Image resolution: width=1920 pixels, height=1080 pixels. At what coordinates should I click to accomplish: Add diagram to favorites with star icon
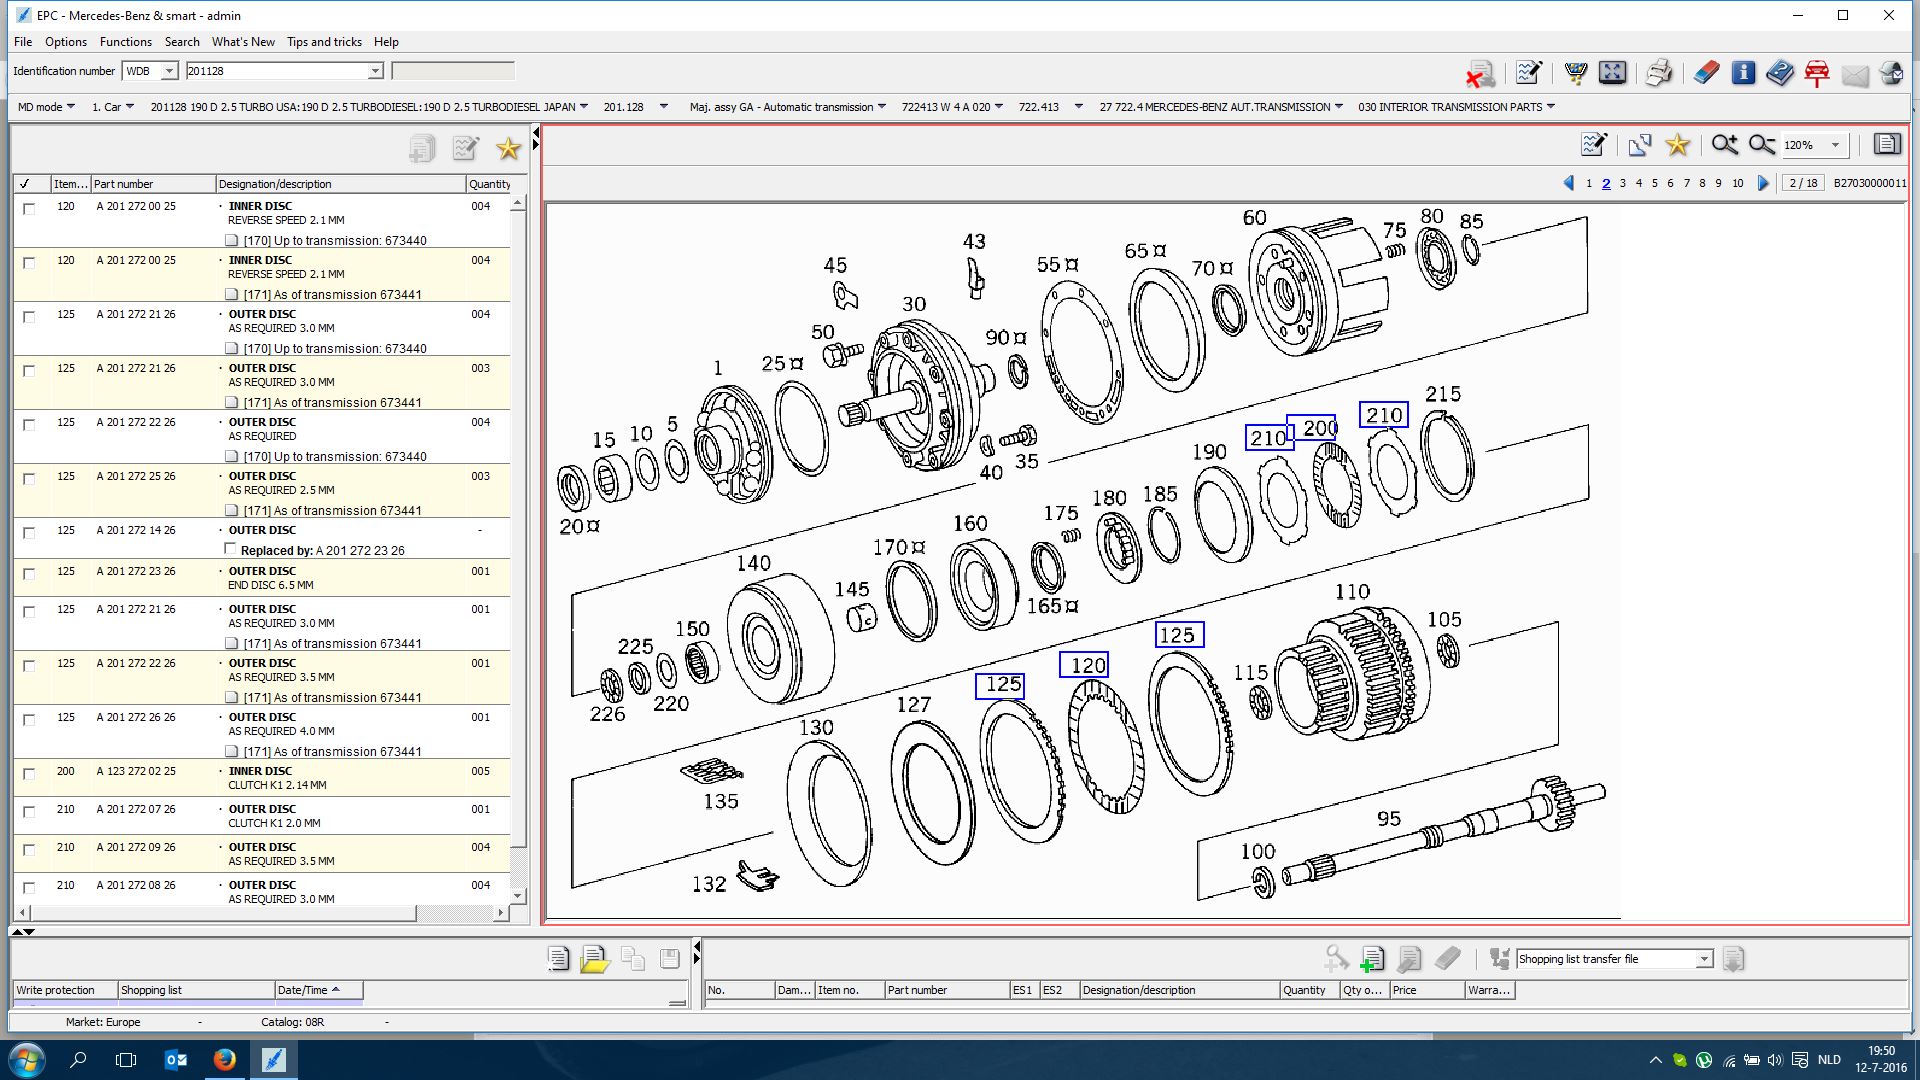(x=1677, y=145)
